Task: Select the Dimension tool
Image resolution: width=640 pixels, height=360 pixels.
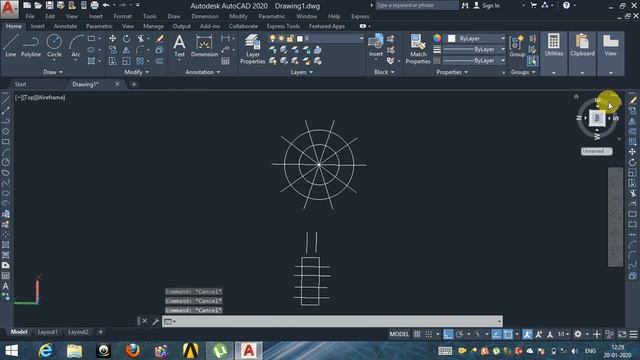Action: coord(204,46)
